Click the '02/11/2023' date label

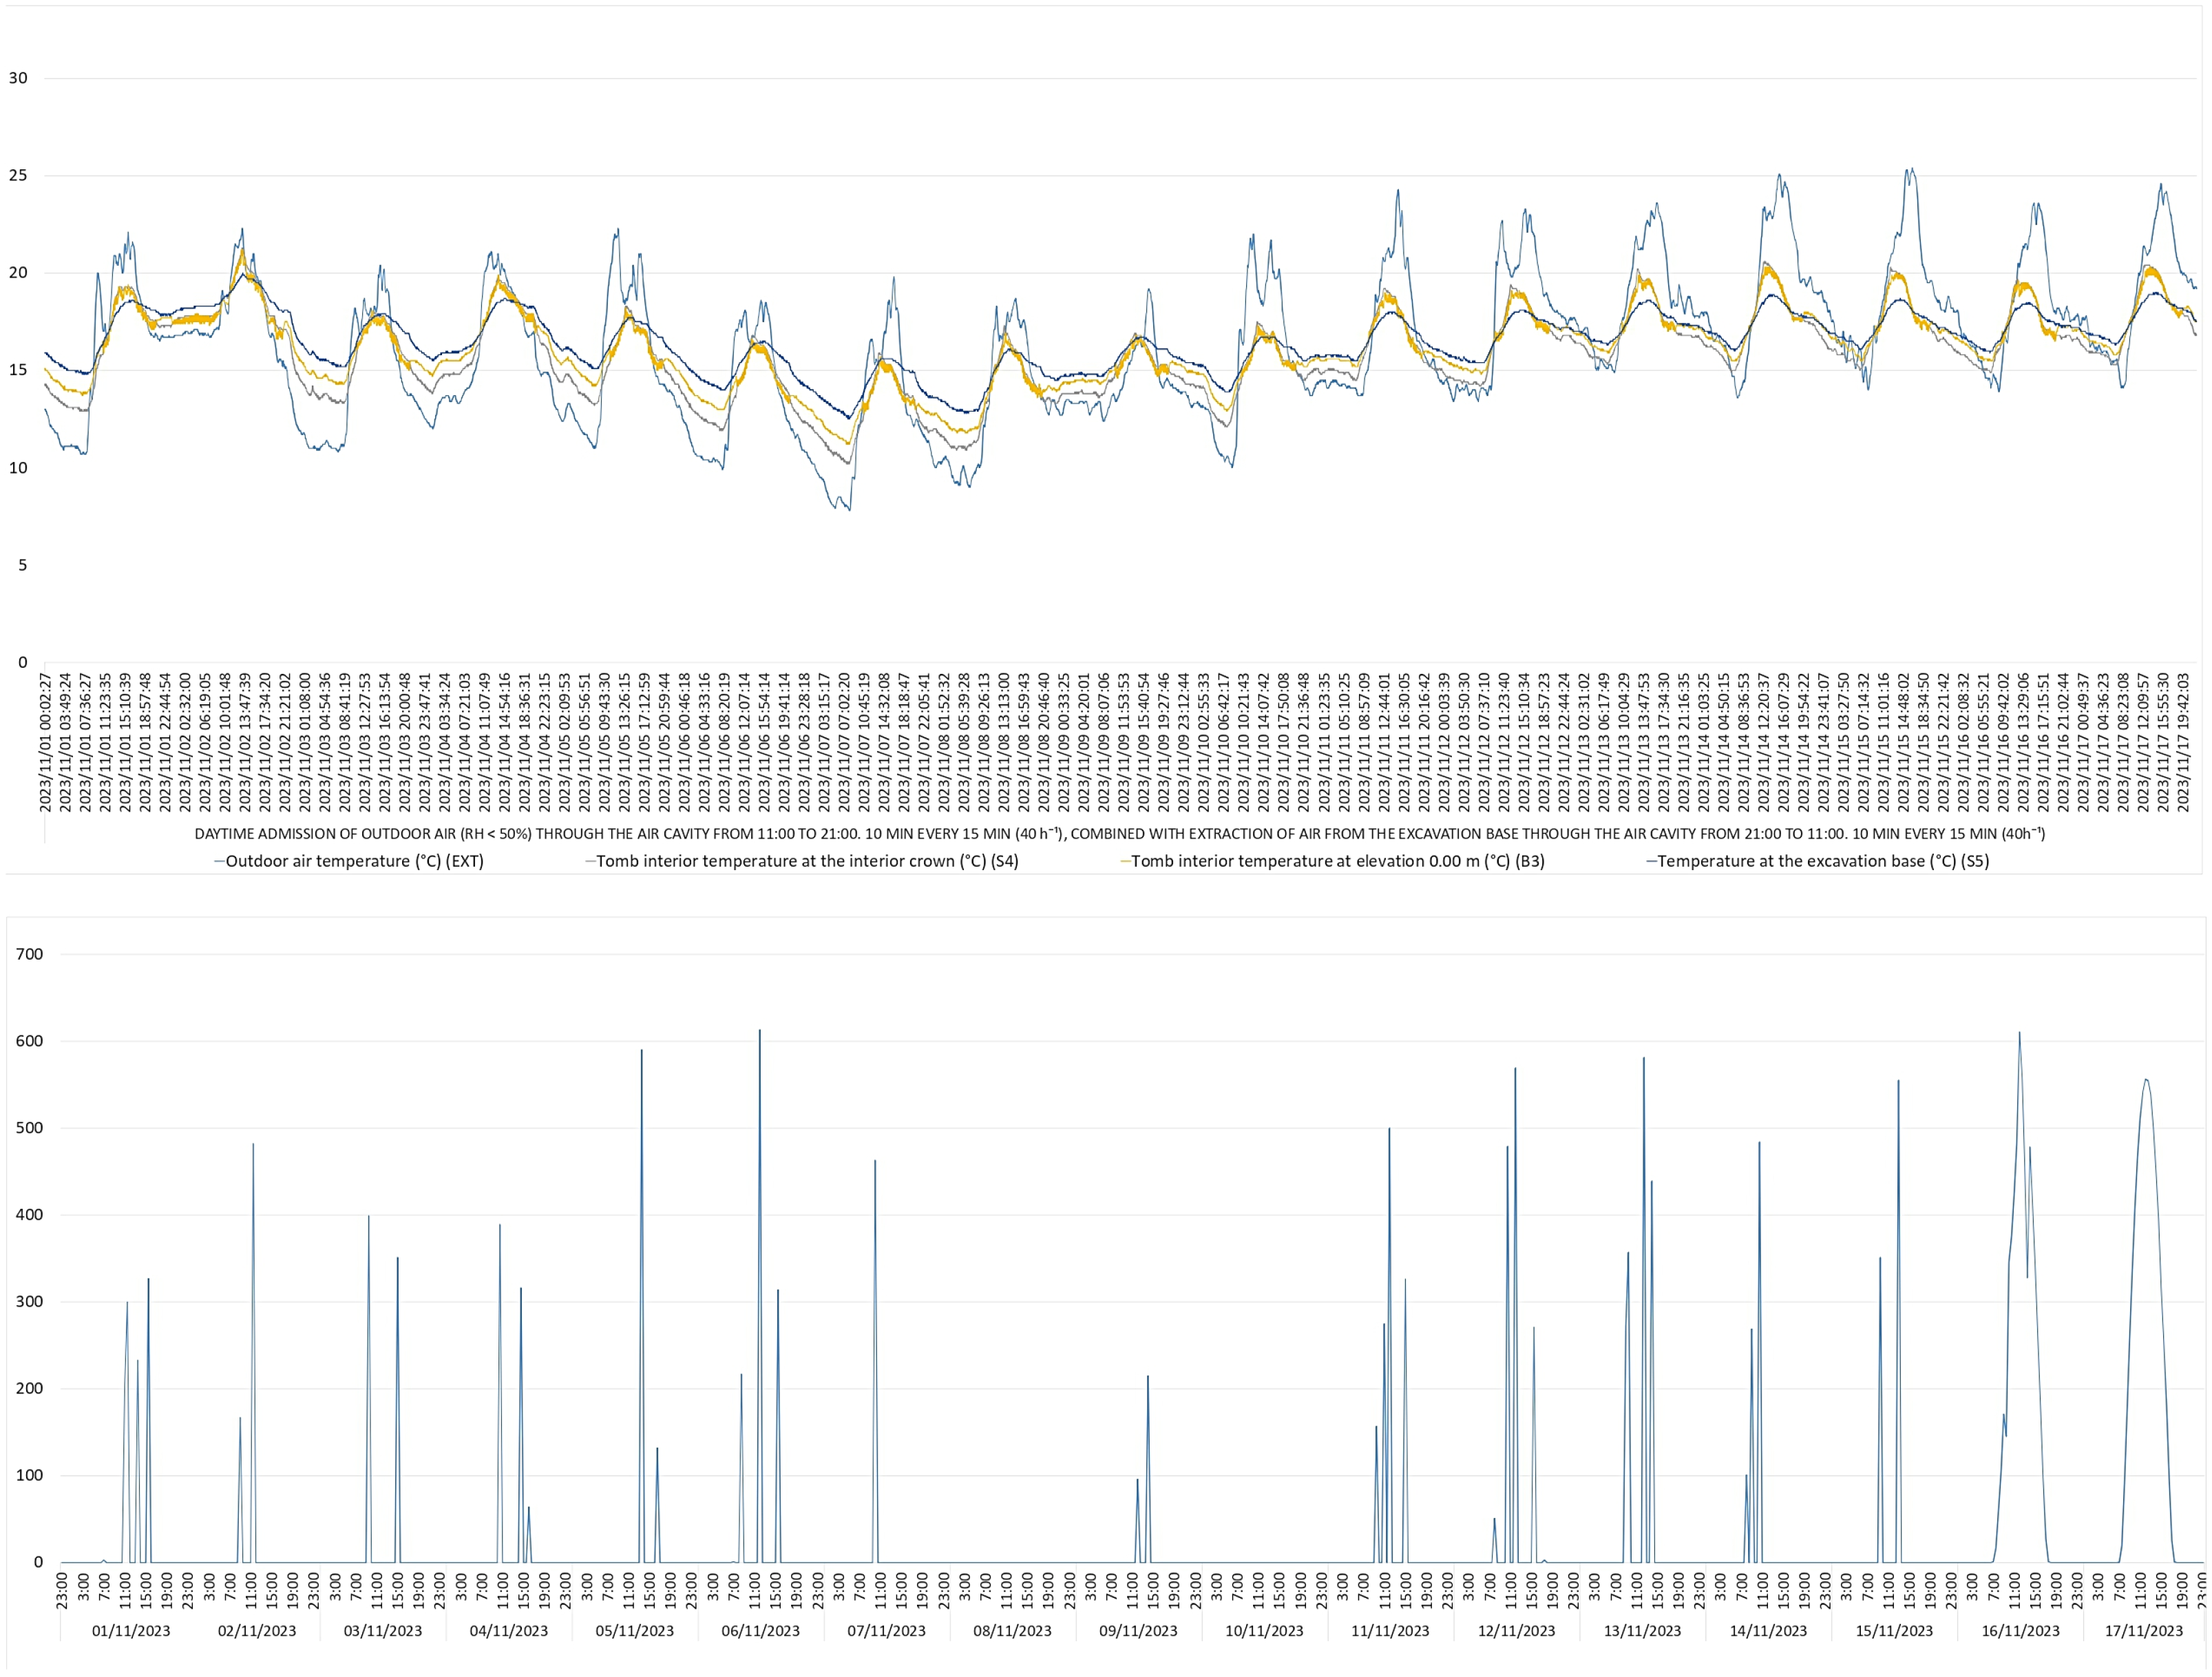[x=257, y=1631]
